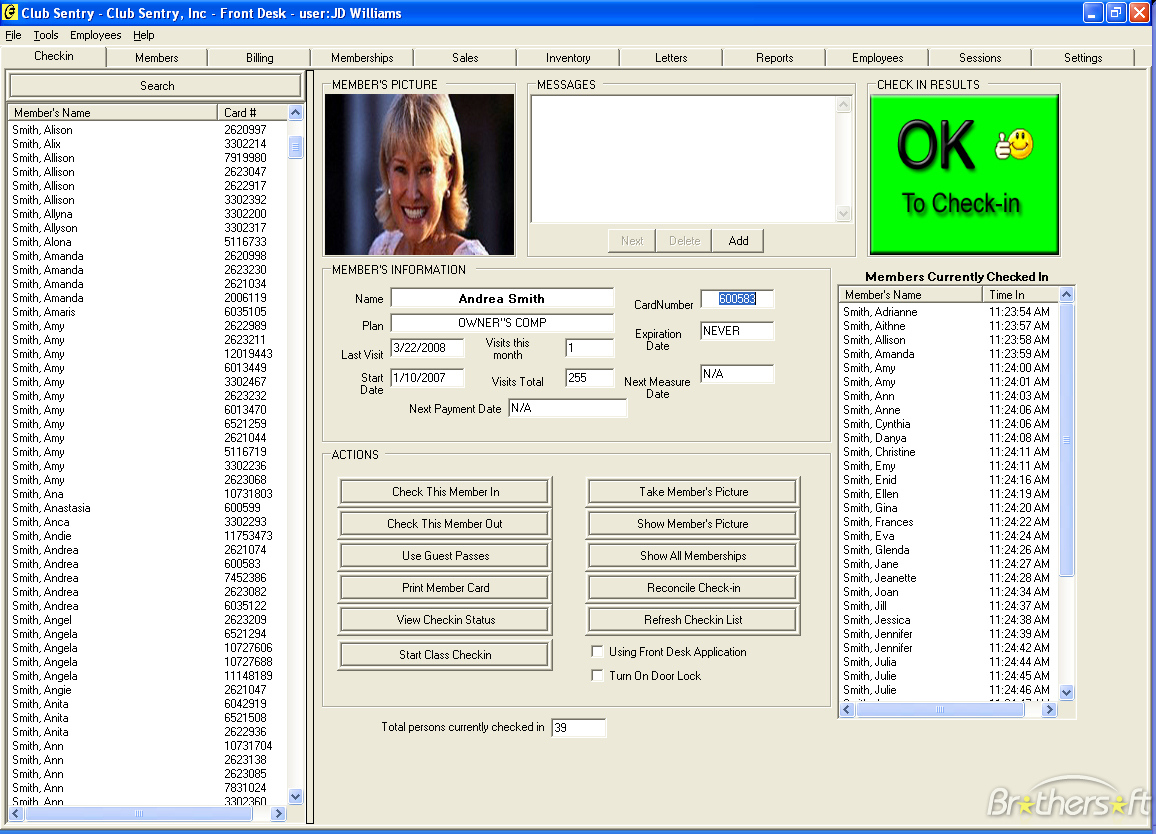Screen dimensions: 1156x834
Task: Click the CardNumber input field
Action: (x=737, y=299)
